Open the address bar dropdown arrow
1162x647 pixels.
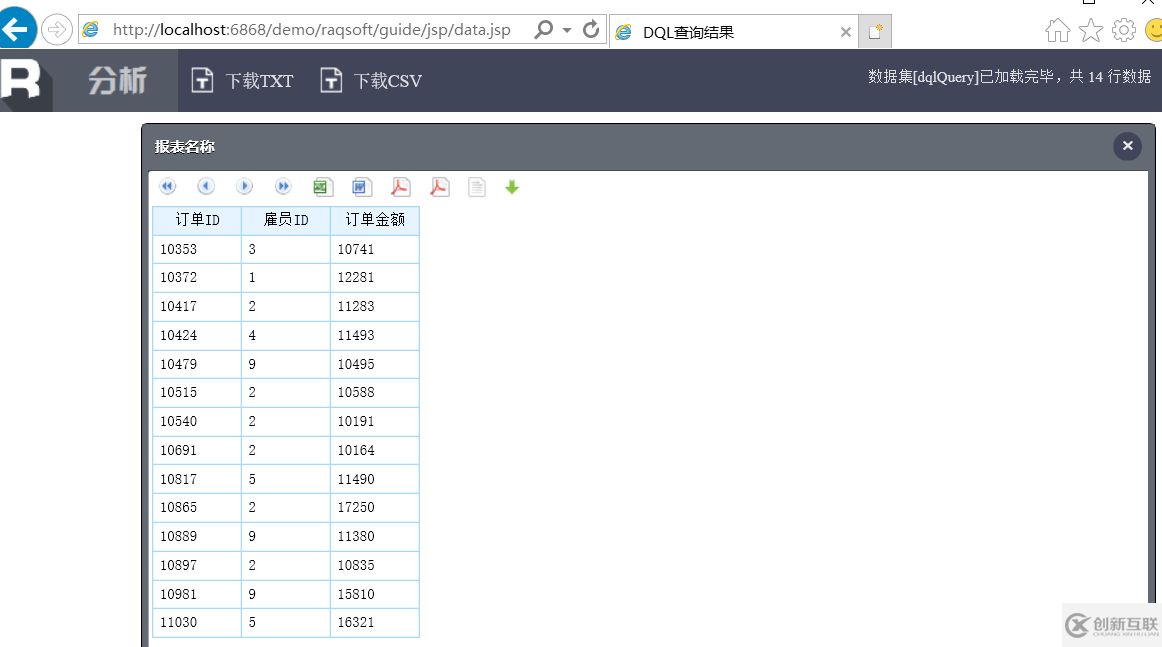coord(567,30)
